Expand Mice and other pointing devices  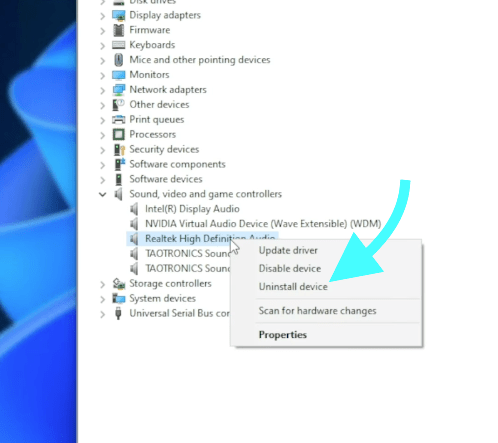[x=103, y=61]
